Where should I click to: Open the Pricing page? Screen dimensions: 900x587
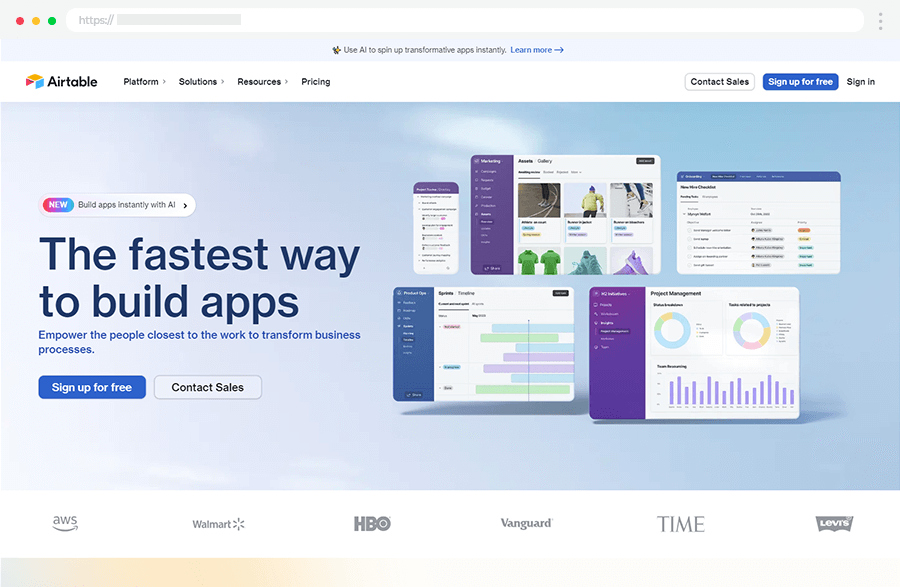click(316, 82)
